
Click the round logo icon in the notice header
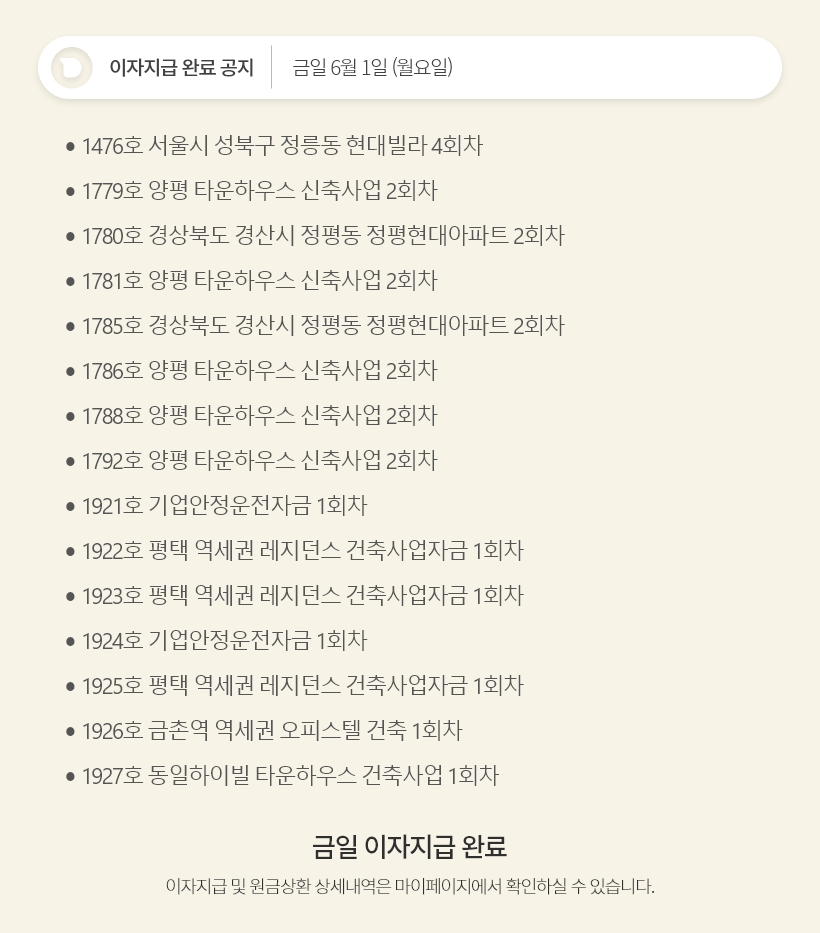click(72, 68)
